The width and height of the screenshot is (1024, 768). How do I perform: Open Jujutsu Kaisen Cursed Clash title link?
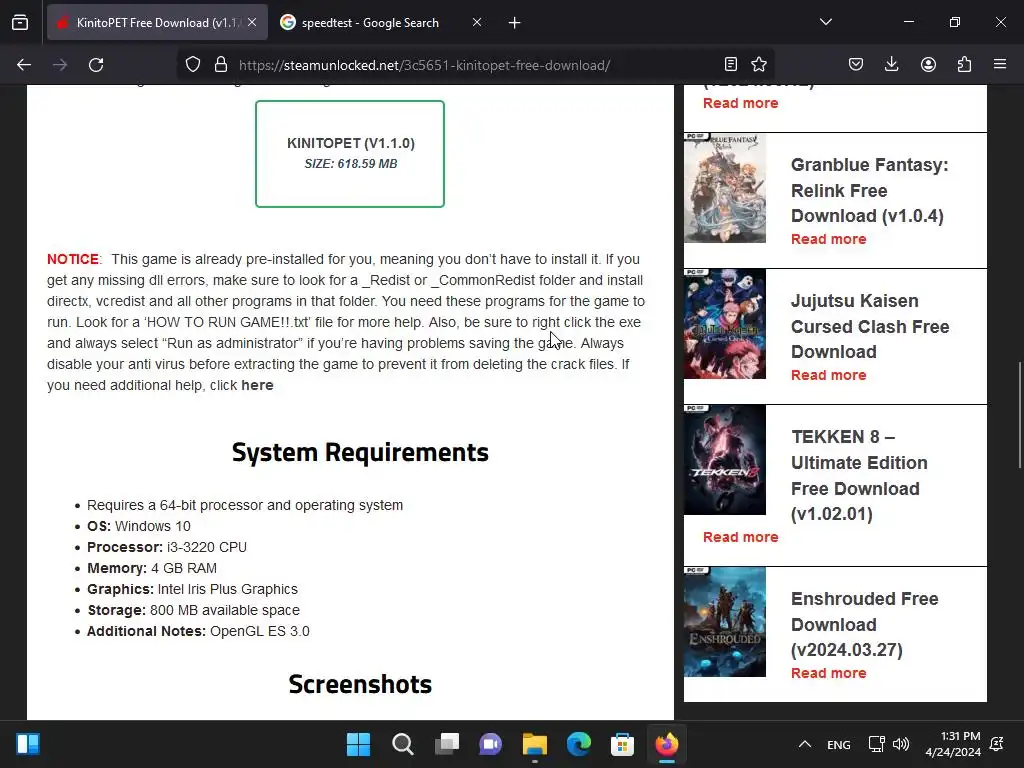[x=870, y=326]
